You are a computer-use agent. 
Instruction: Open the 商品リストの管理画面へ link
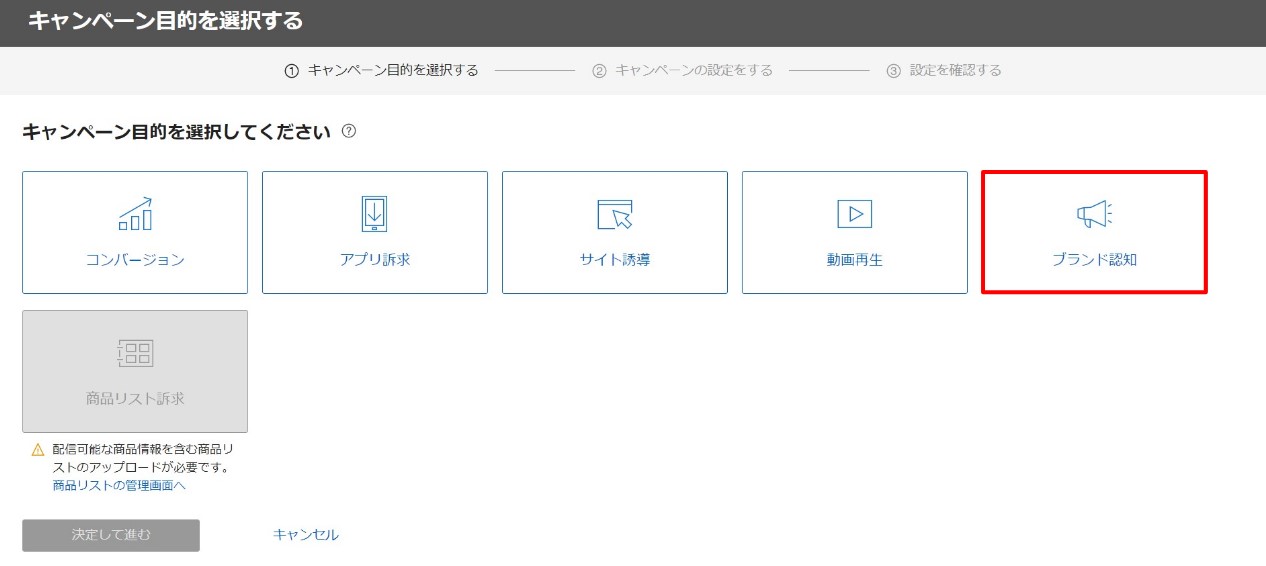pyautogui.click(x=119, y=486)
